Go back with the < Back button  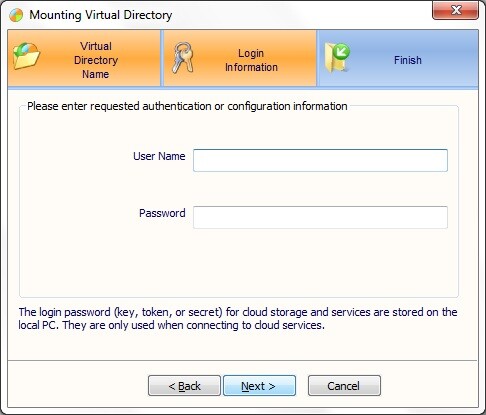[x=184, y=386]
